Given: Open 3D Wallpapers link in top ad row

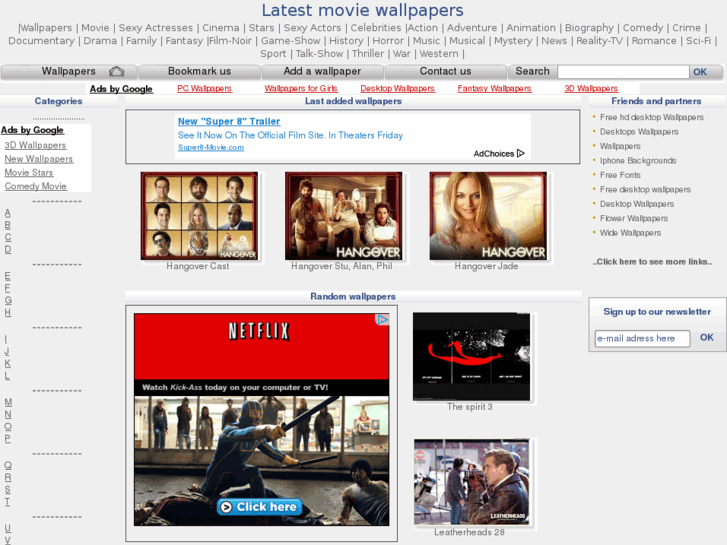Looking at the screenshot, I should [591, 88].
